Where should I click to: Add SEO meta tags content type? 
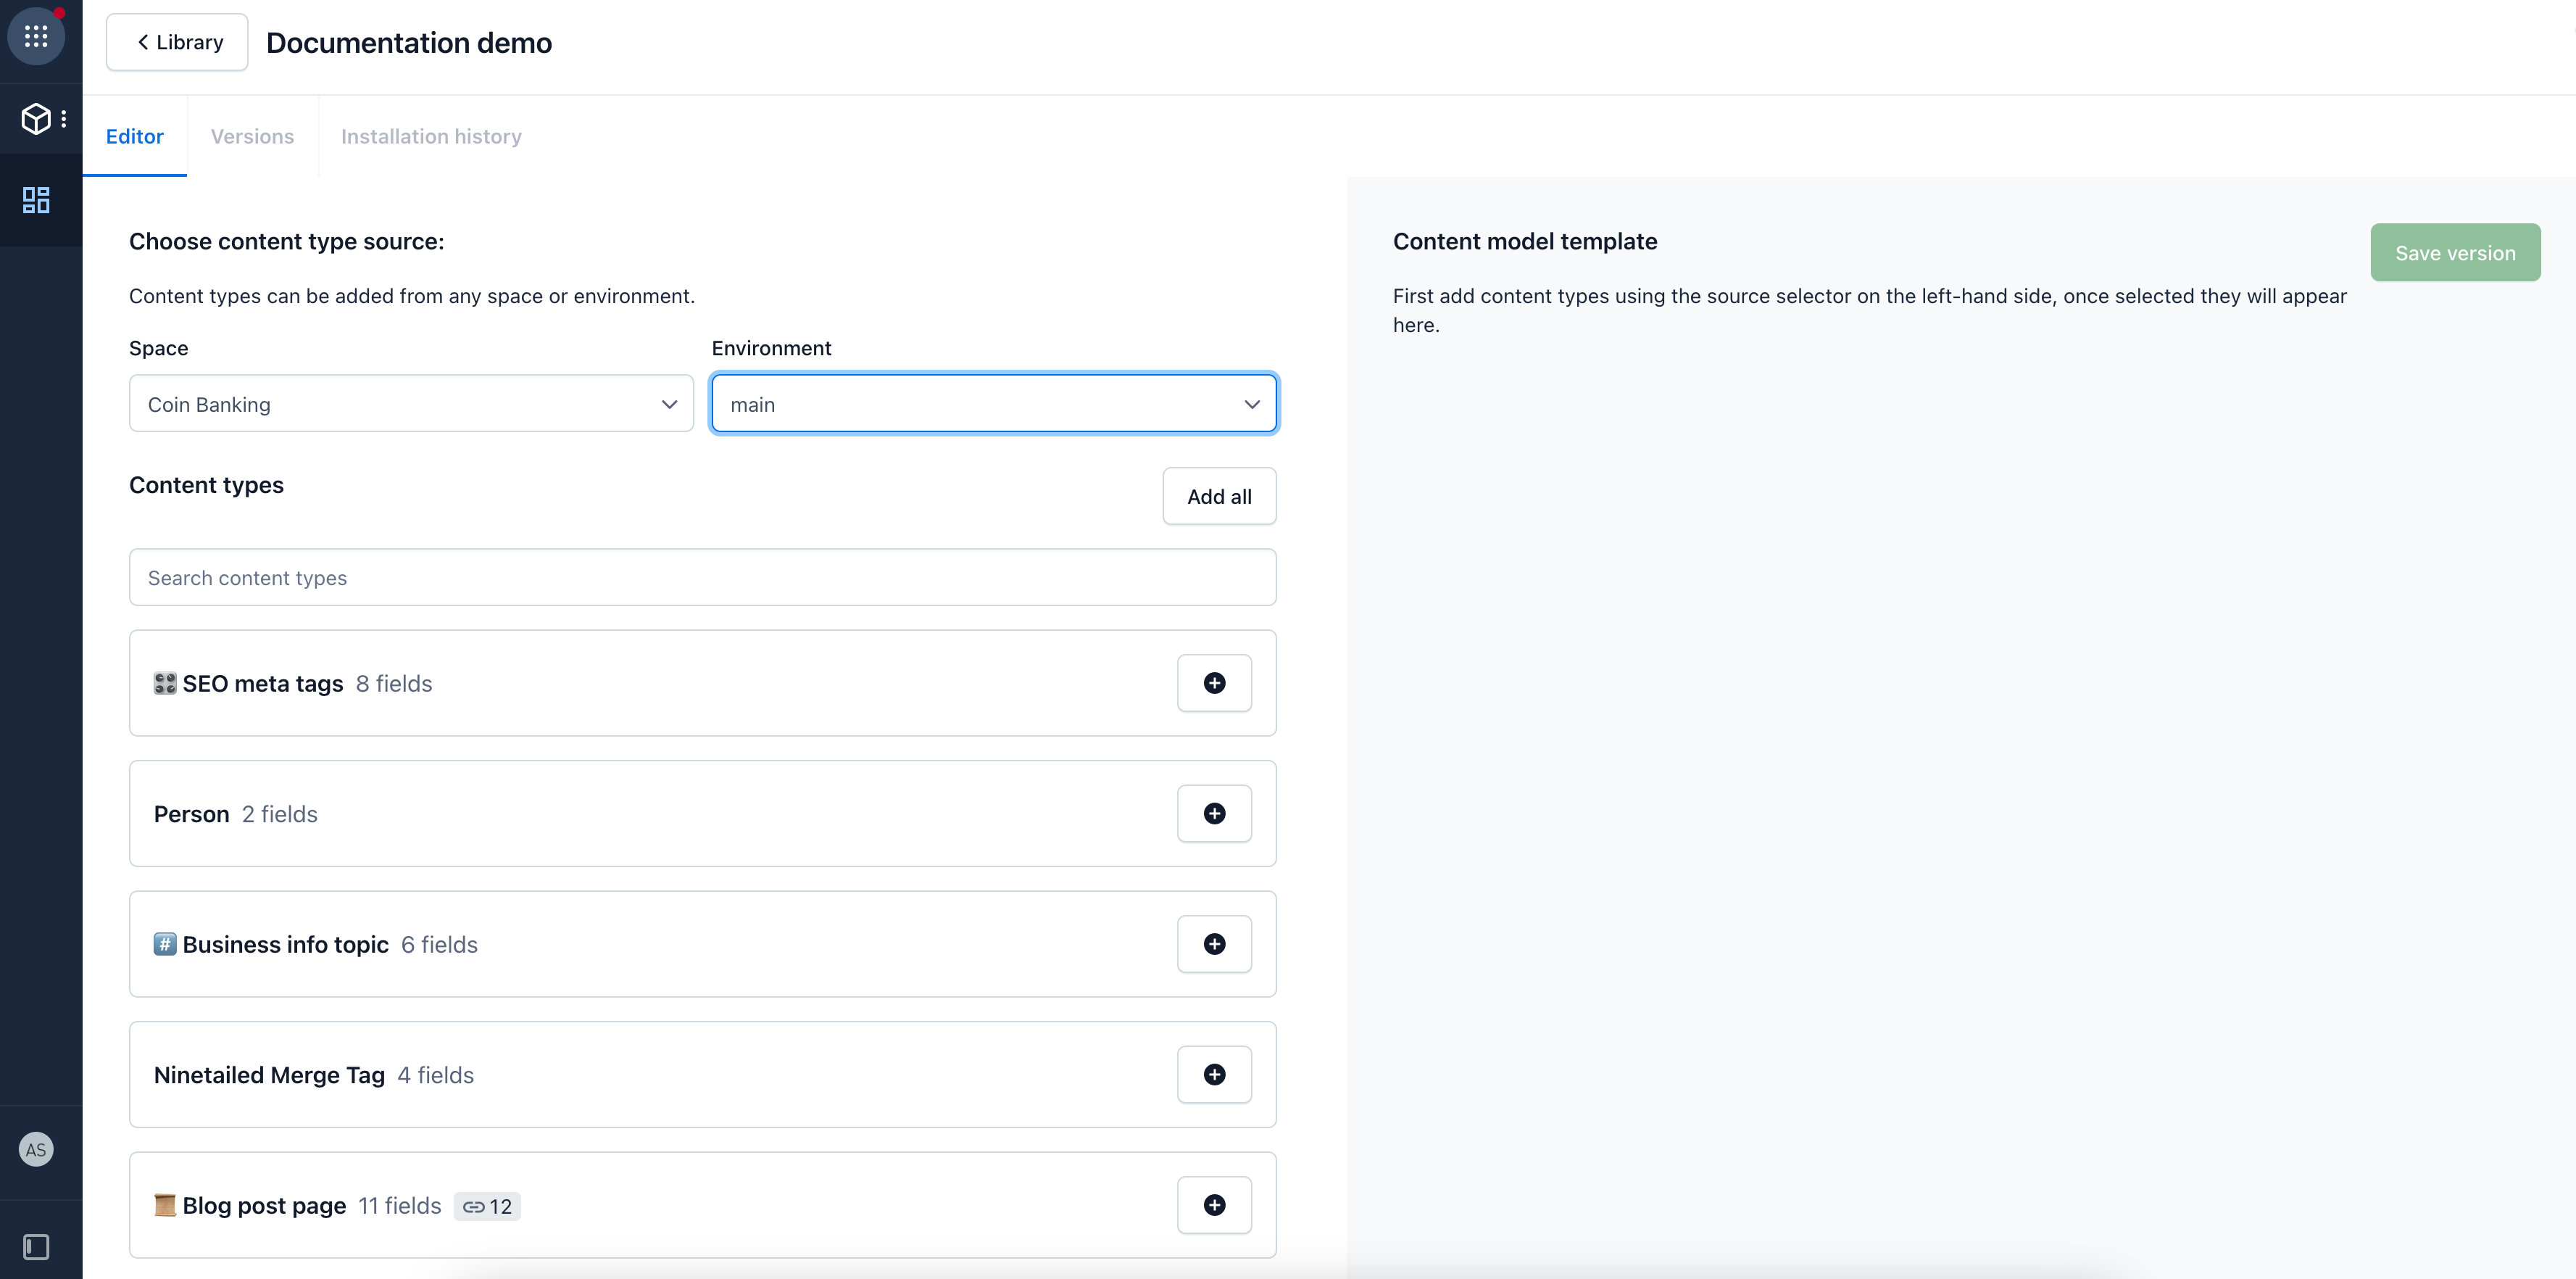click(1214, 683)
